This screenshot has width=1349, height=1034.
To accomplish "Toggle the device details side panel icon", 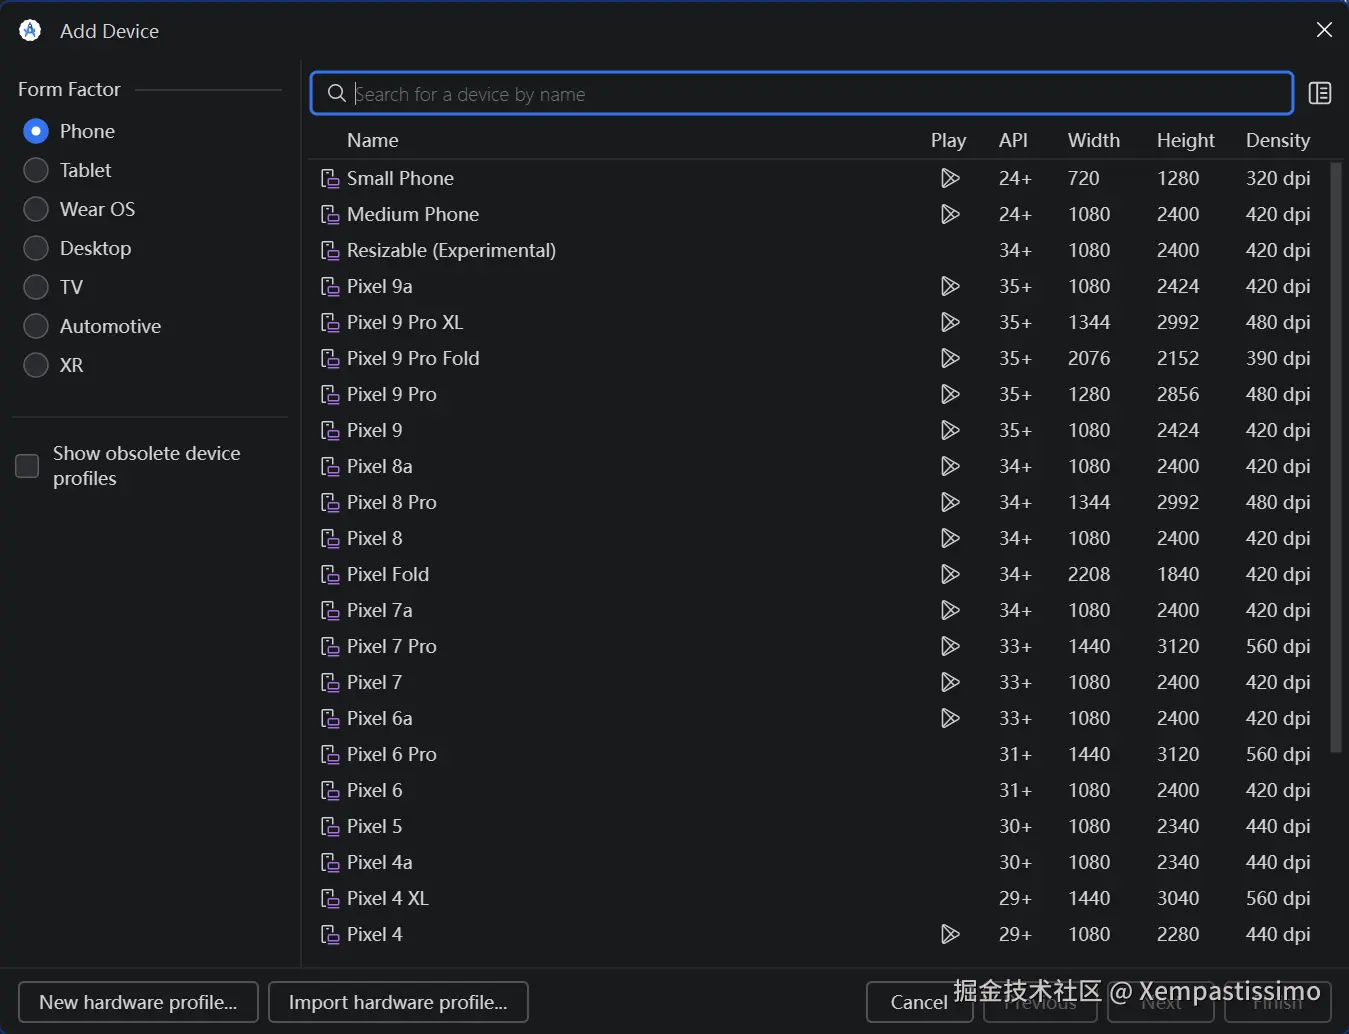I will [x=1320, y=93].
